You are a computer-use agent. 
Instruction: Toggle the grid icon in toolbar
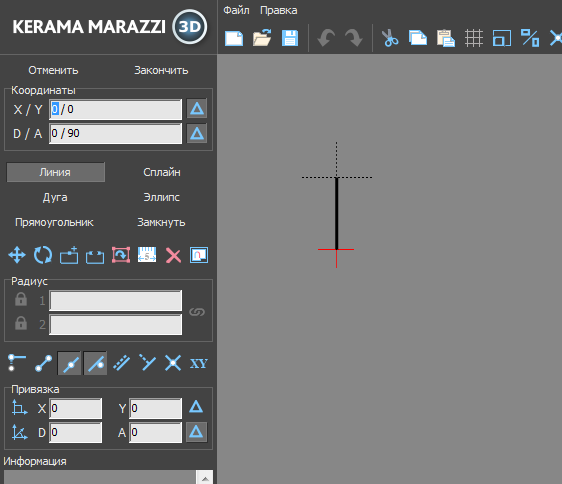[474, 38]
